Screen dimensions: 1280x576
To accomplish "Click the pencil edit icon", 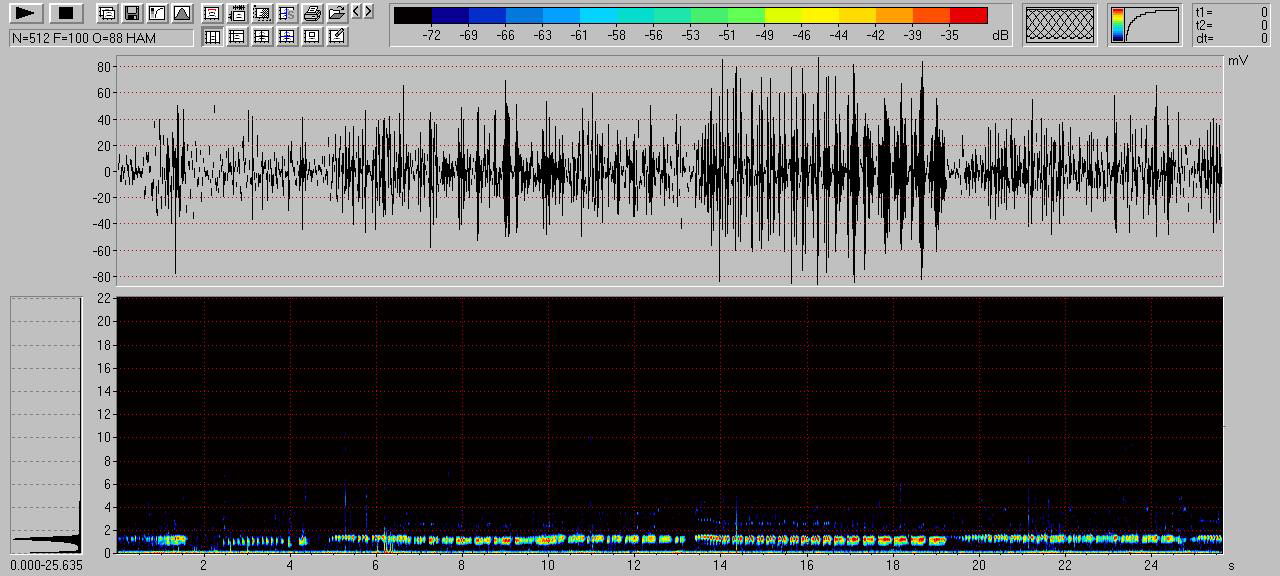I will pos(337,36).
